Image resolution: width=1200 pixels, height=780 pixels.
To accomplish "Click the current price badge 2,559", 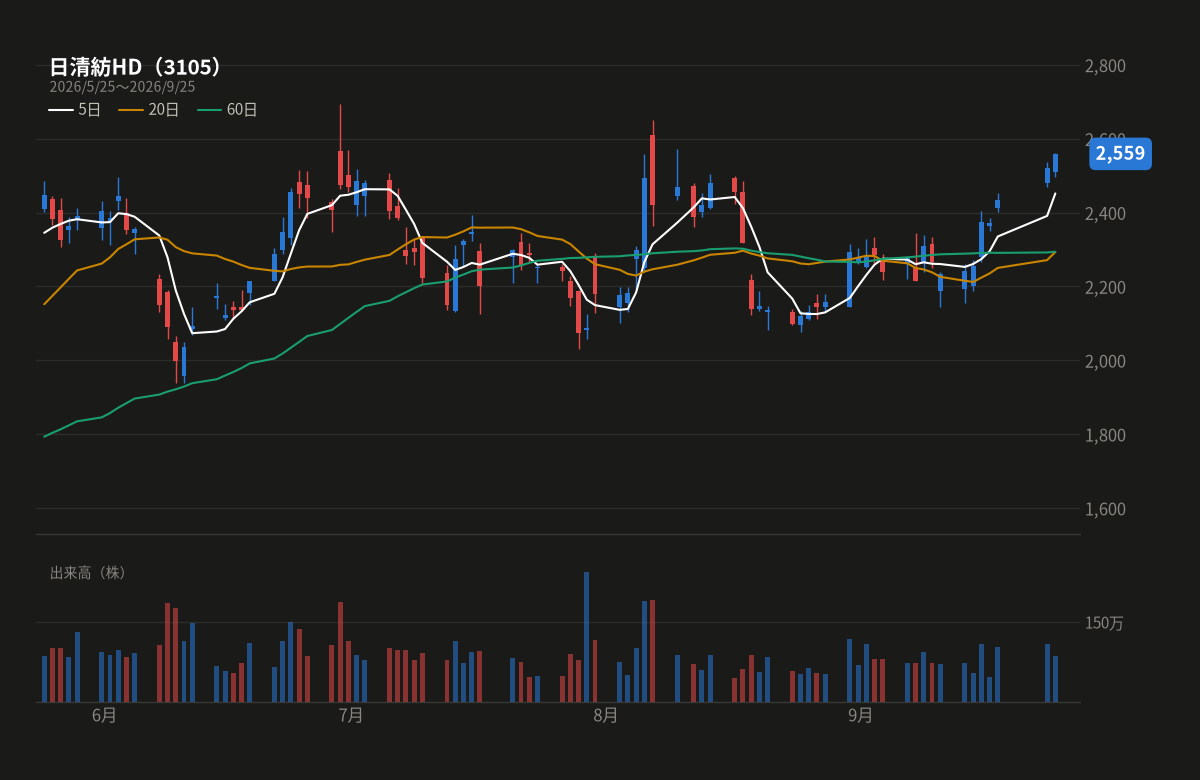I will coord(1120,153).
